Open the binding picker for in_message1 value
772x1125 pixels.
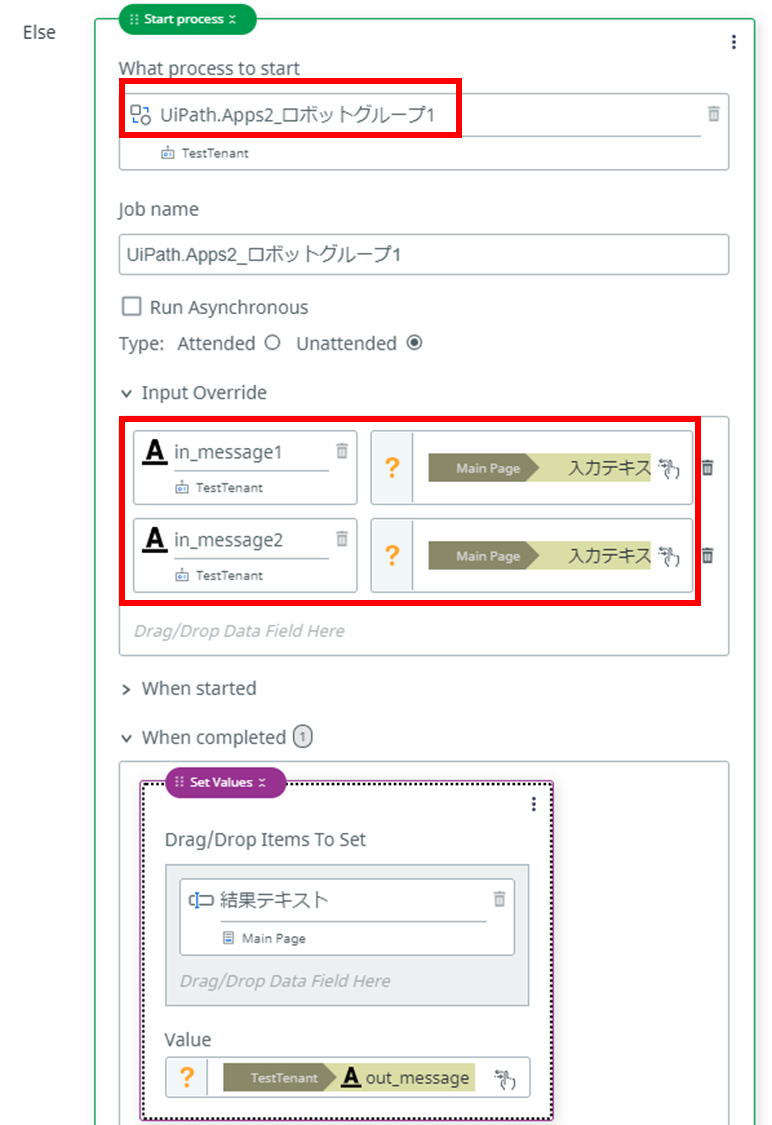669,469
